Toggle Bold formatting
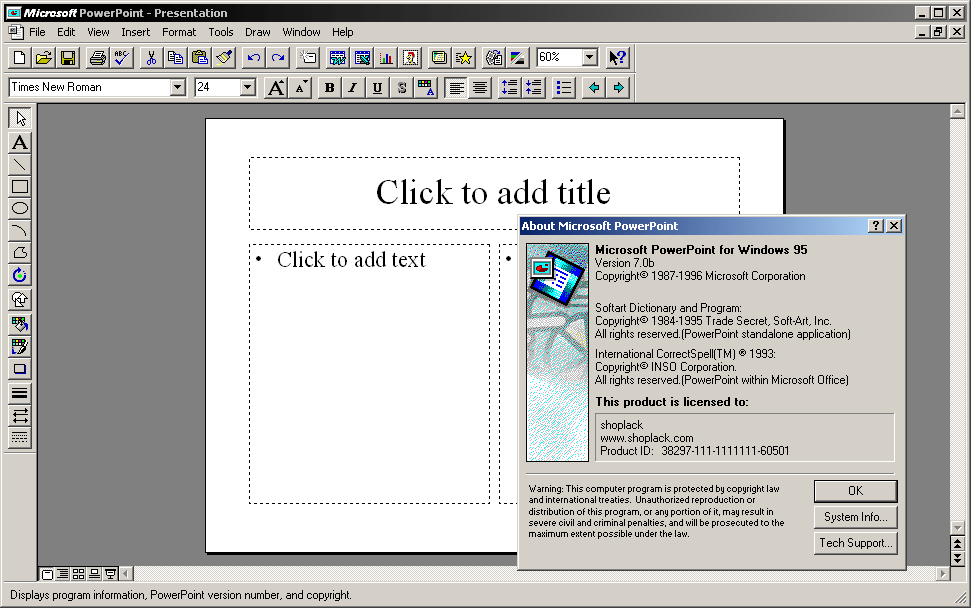 click(x=329, y=87)
